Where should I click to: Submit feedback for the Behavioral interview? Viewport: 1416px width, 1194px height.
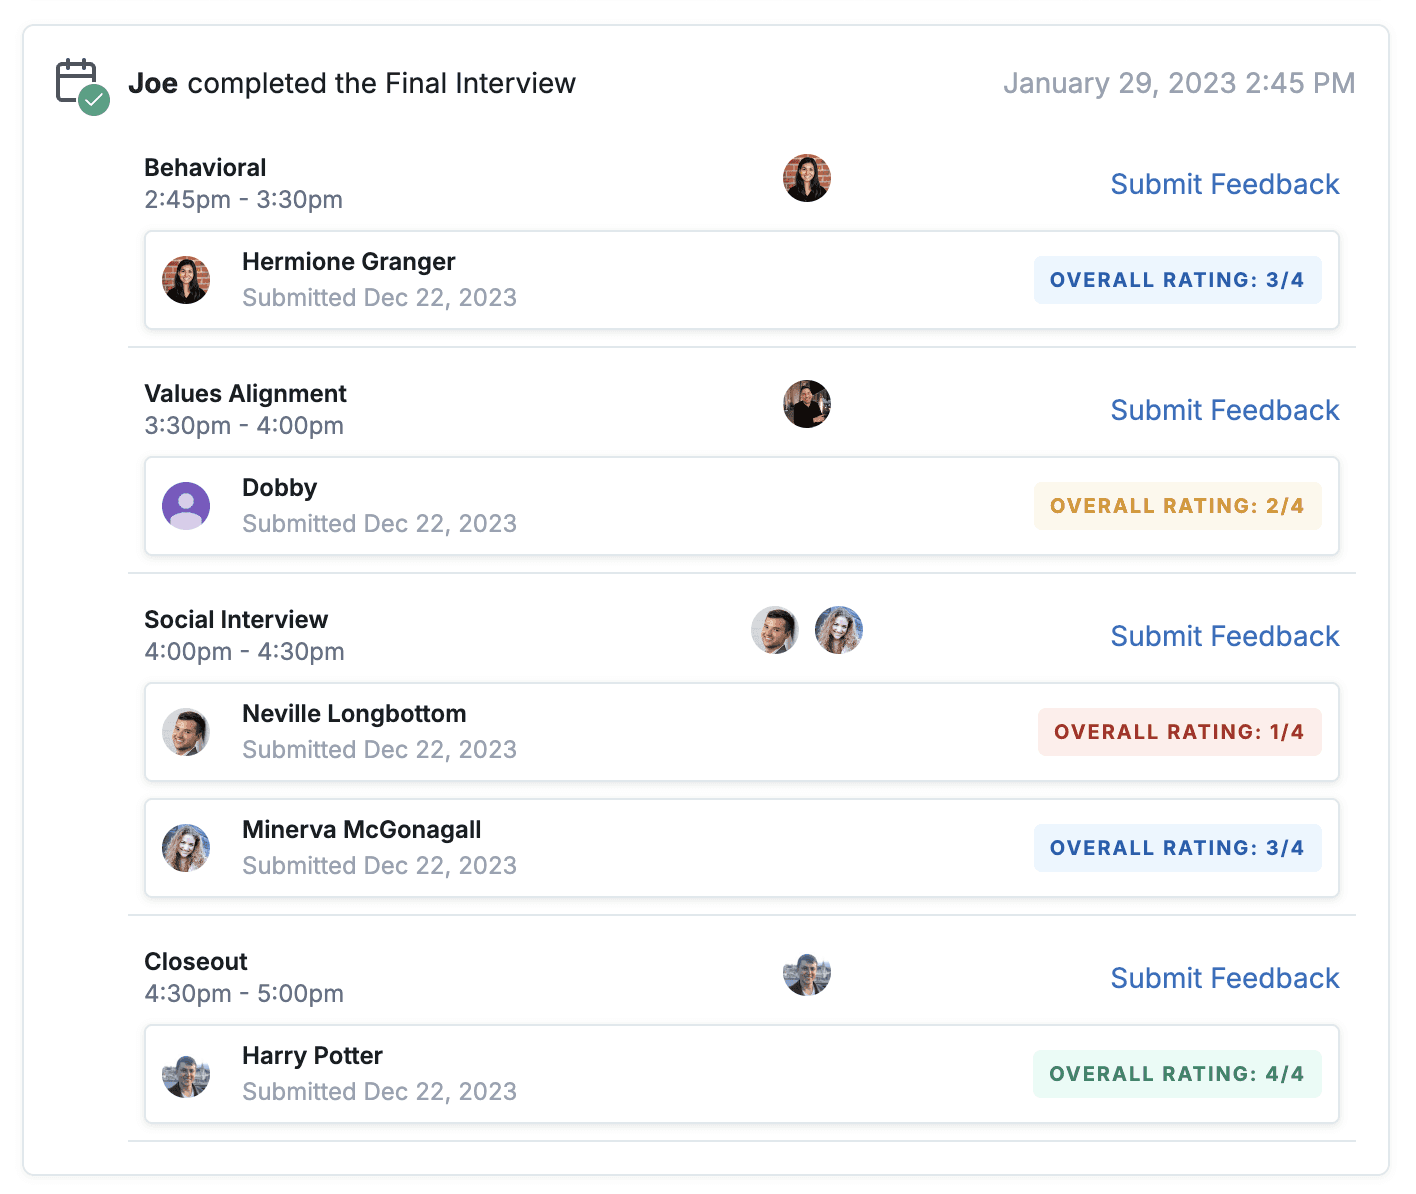(1224, 184)
